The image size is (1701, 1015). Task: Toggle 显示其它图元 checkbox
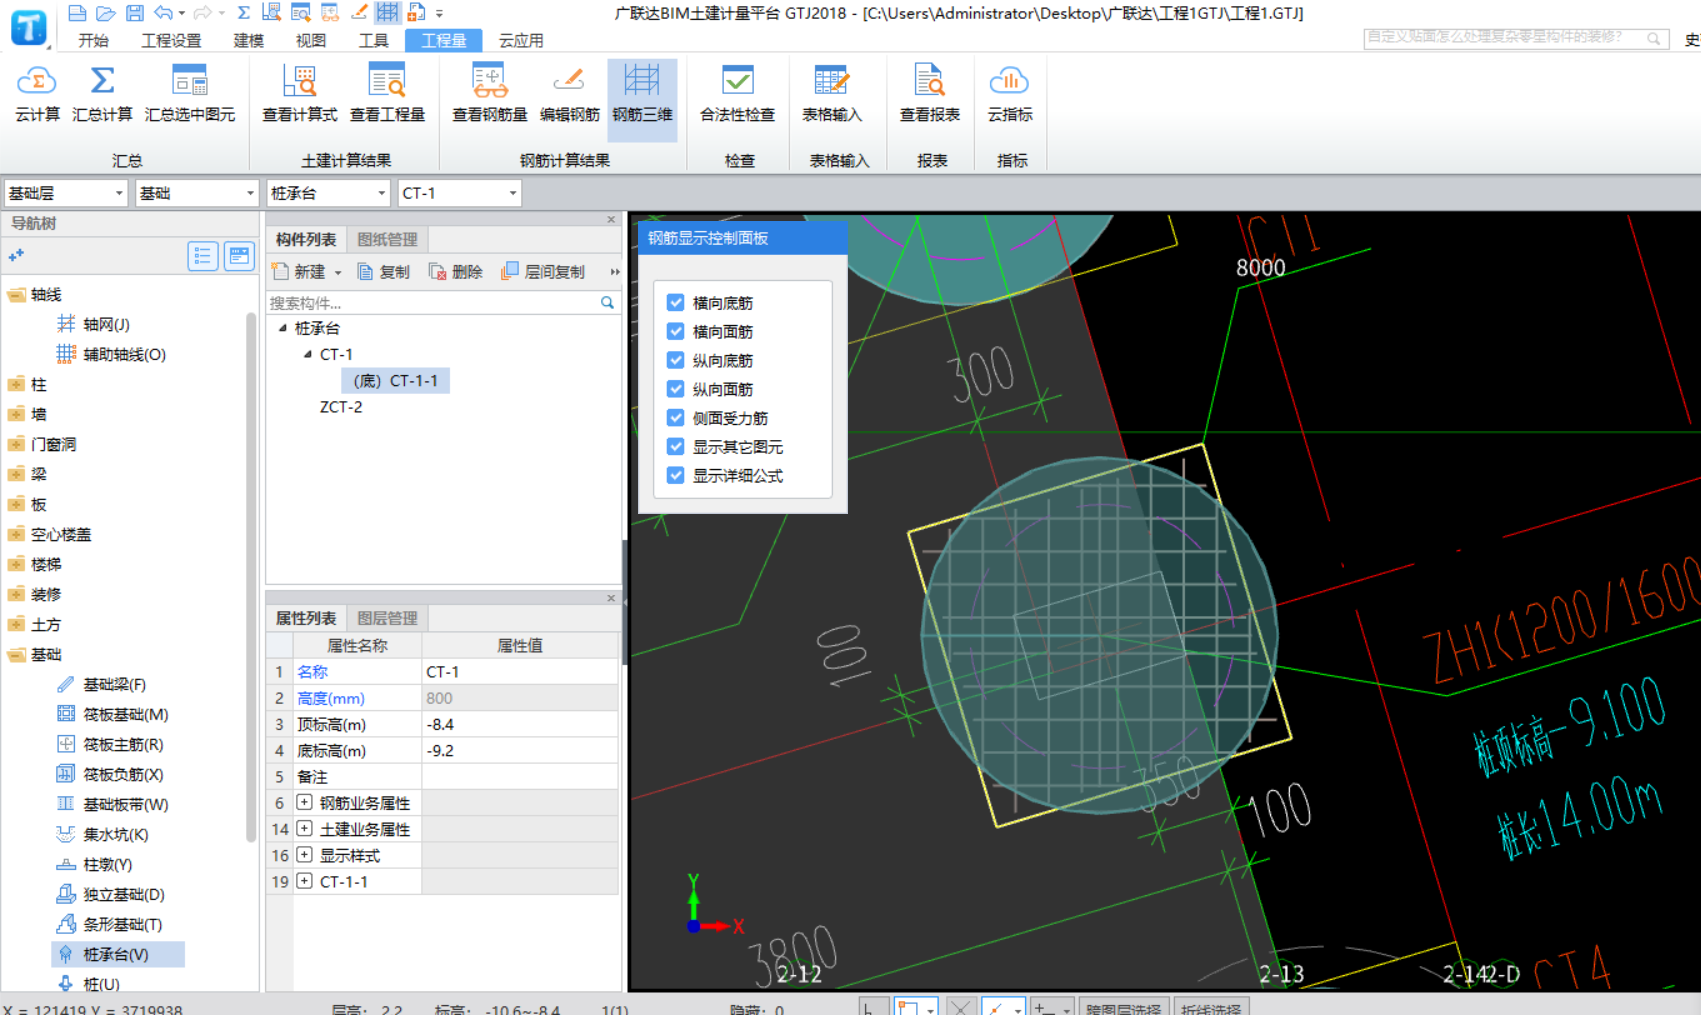coord(676,447)
